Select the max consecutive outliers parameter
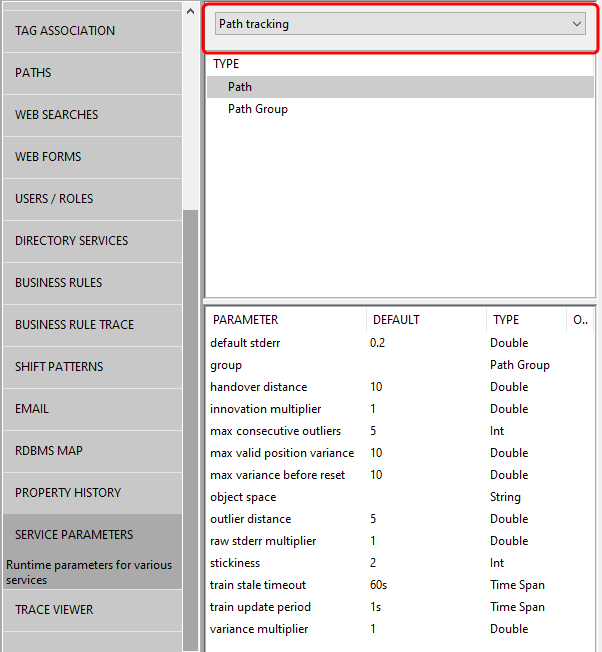The height and width of the screenshot is (652, 602). pos(400,431)
